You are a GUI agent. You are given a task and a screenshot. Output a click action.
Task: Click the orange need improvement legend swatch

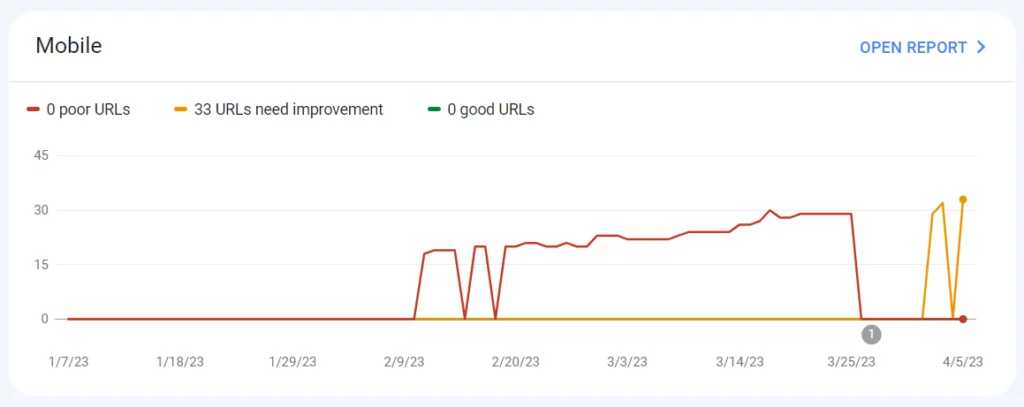pos(179,110)
